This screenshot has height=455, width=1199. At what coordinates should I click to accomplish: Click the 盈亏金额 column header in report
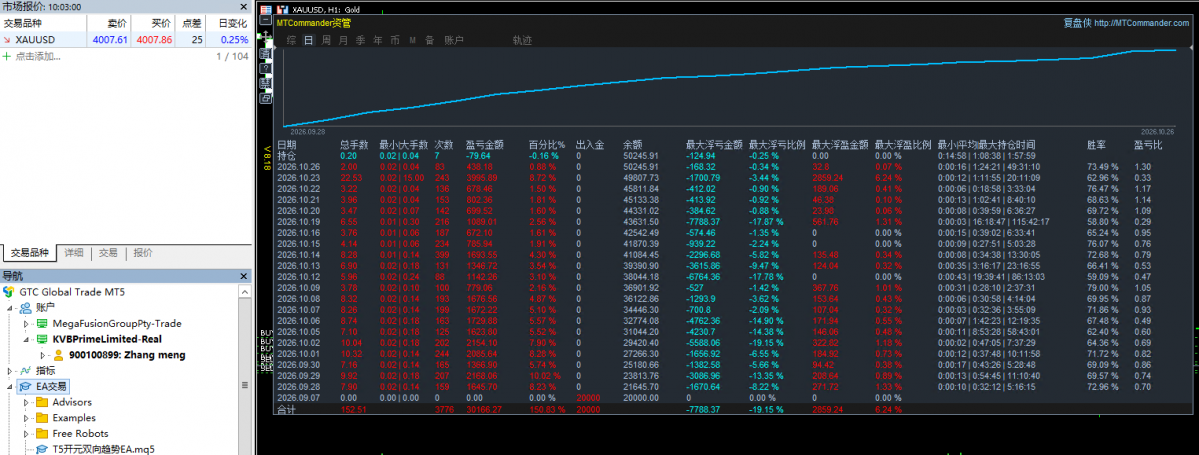[485, 145]
